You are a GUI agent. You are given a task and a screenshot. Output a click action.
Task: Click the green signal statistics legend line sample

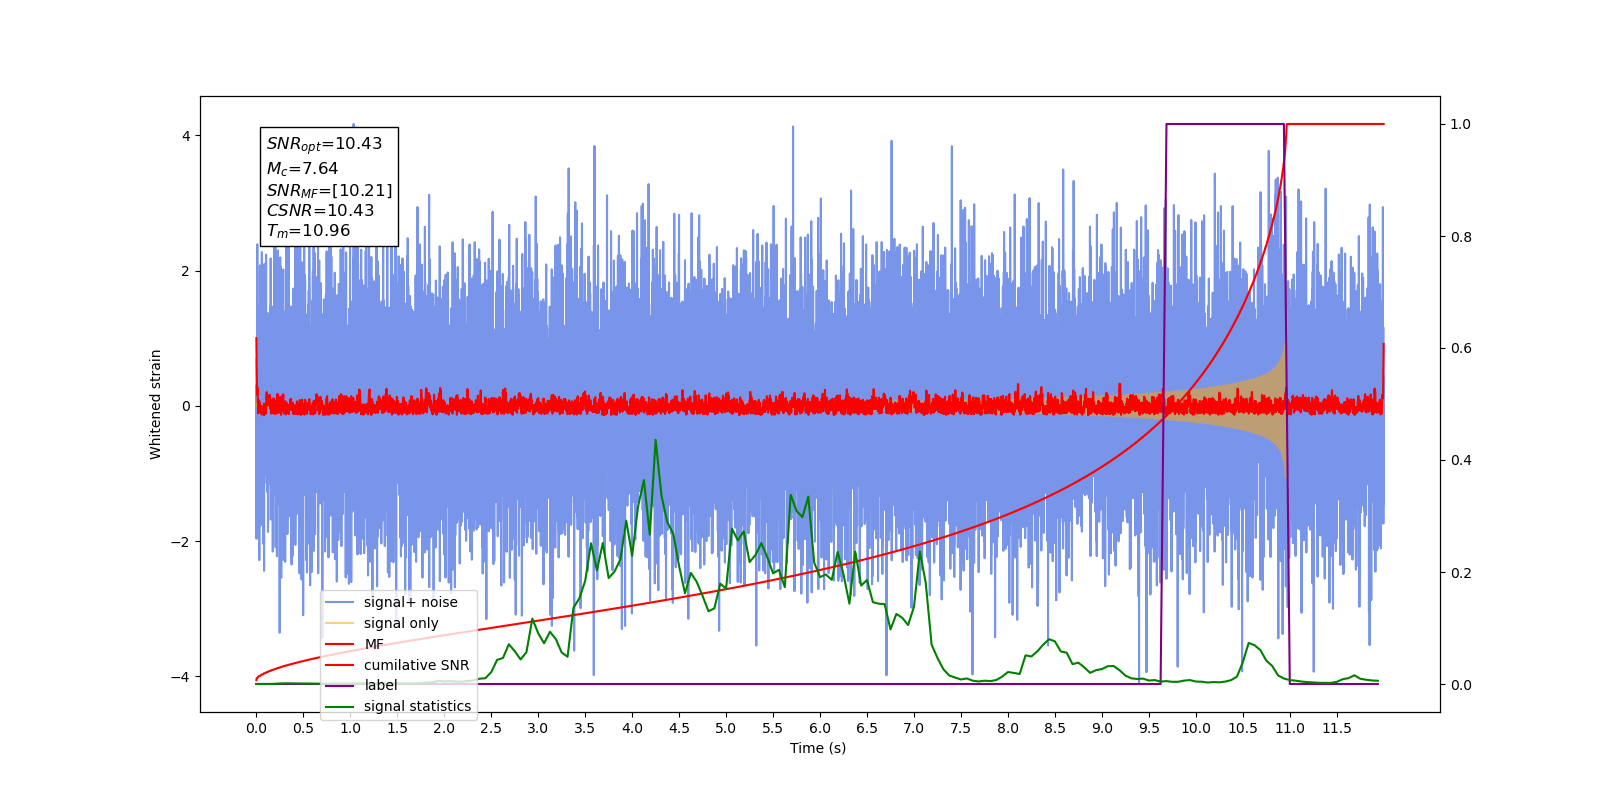(x=340, y=706)
